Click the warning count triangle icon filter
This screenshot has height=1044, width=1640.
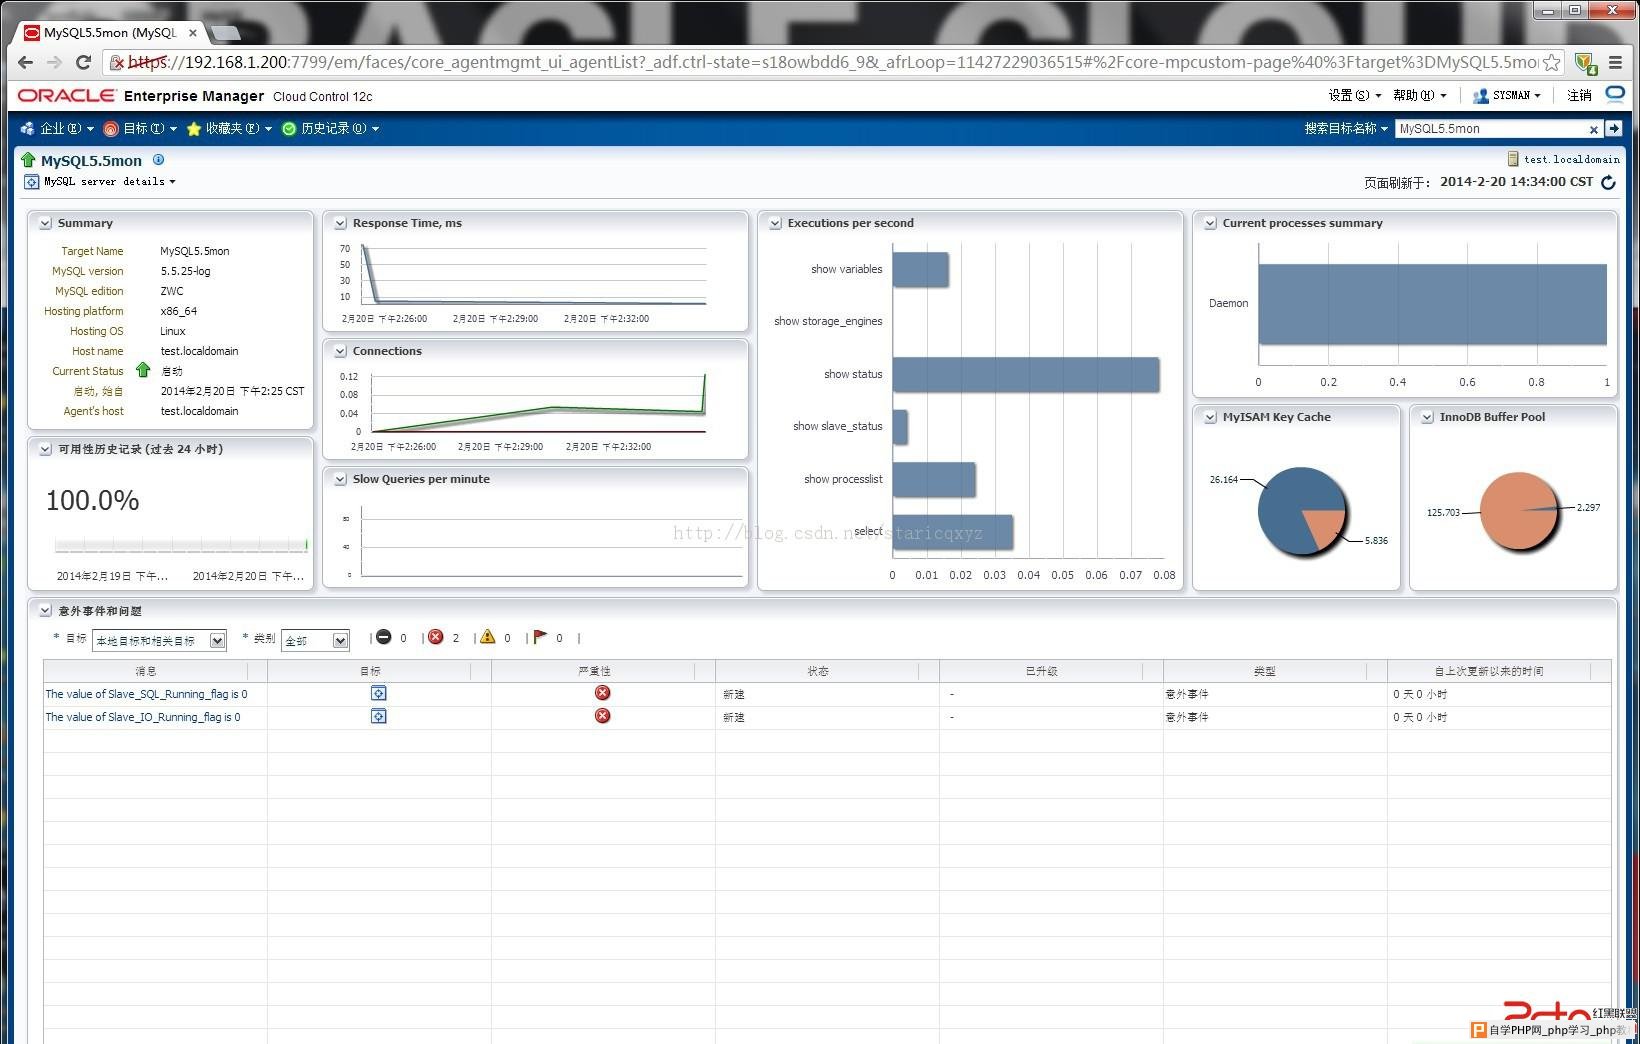point(487,637)
